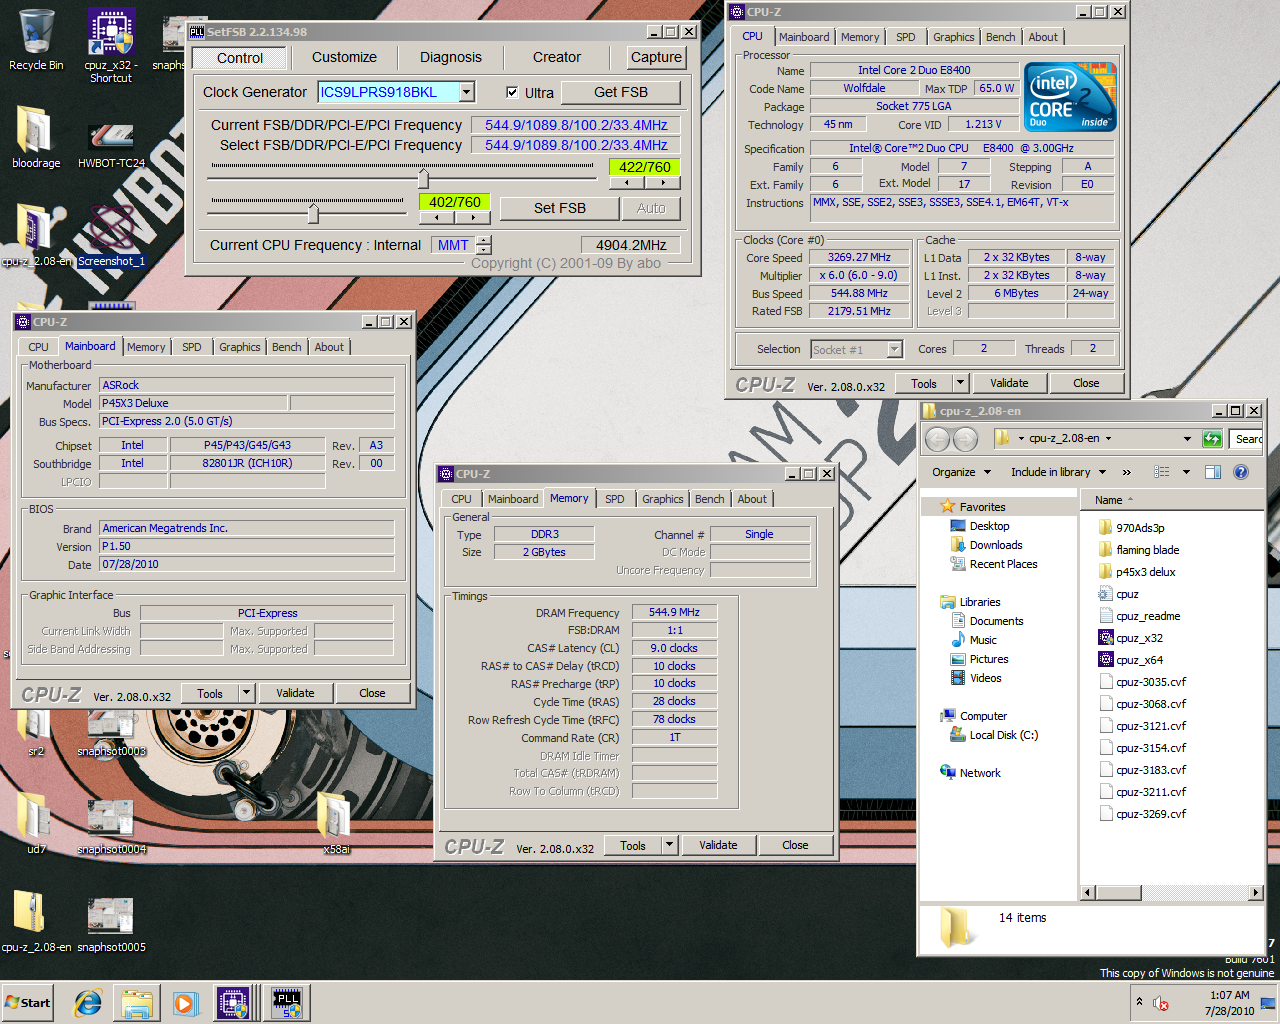
Task: Toggle the Explorer preview pane icon
Action: [x=1213, y=472]
